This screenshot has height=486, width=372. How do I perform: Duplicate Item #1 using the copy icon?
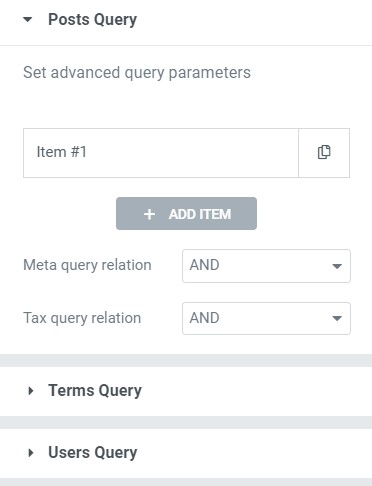[x=324, y=153]
